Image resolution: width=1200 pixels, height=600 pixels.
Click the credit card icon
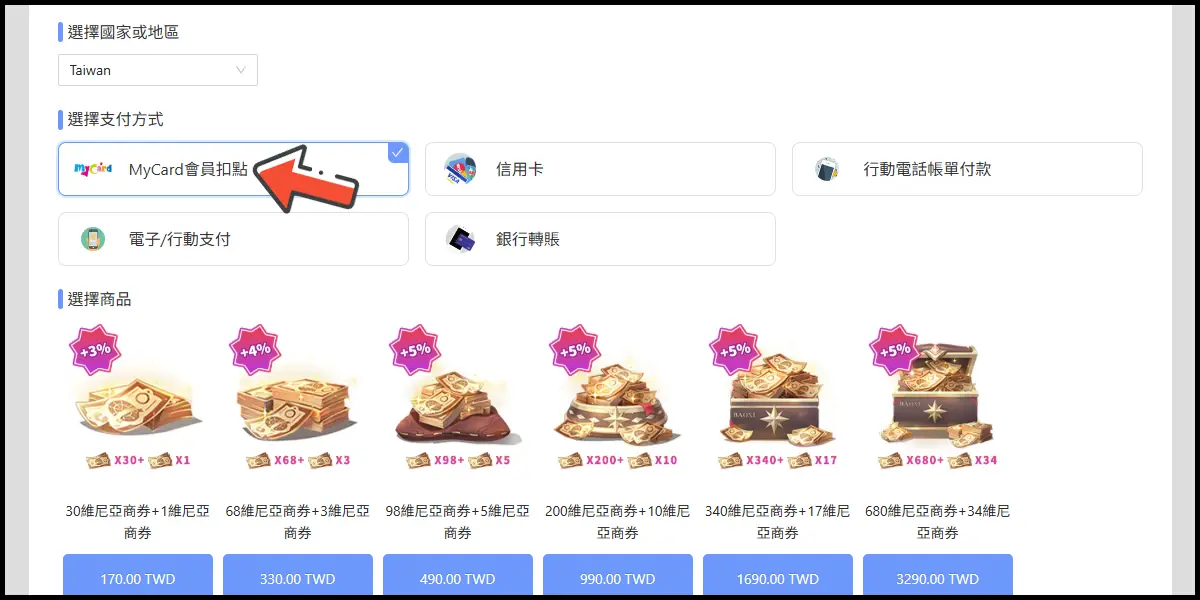click(x=460, y=169)
